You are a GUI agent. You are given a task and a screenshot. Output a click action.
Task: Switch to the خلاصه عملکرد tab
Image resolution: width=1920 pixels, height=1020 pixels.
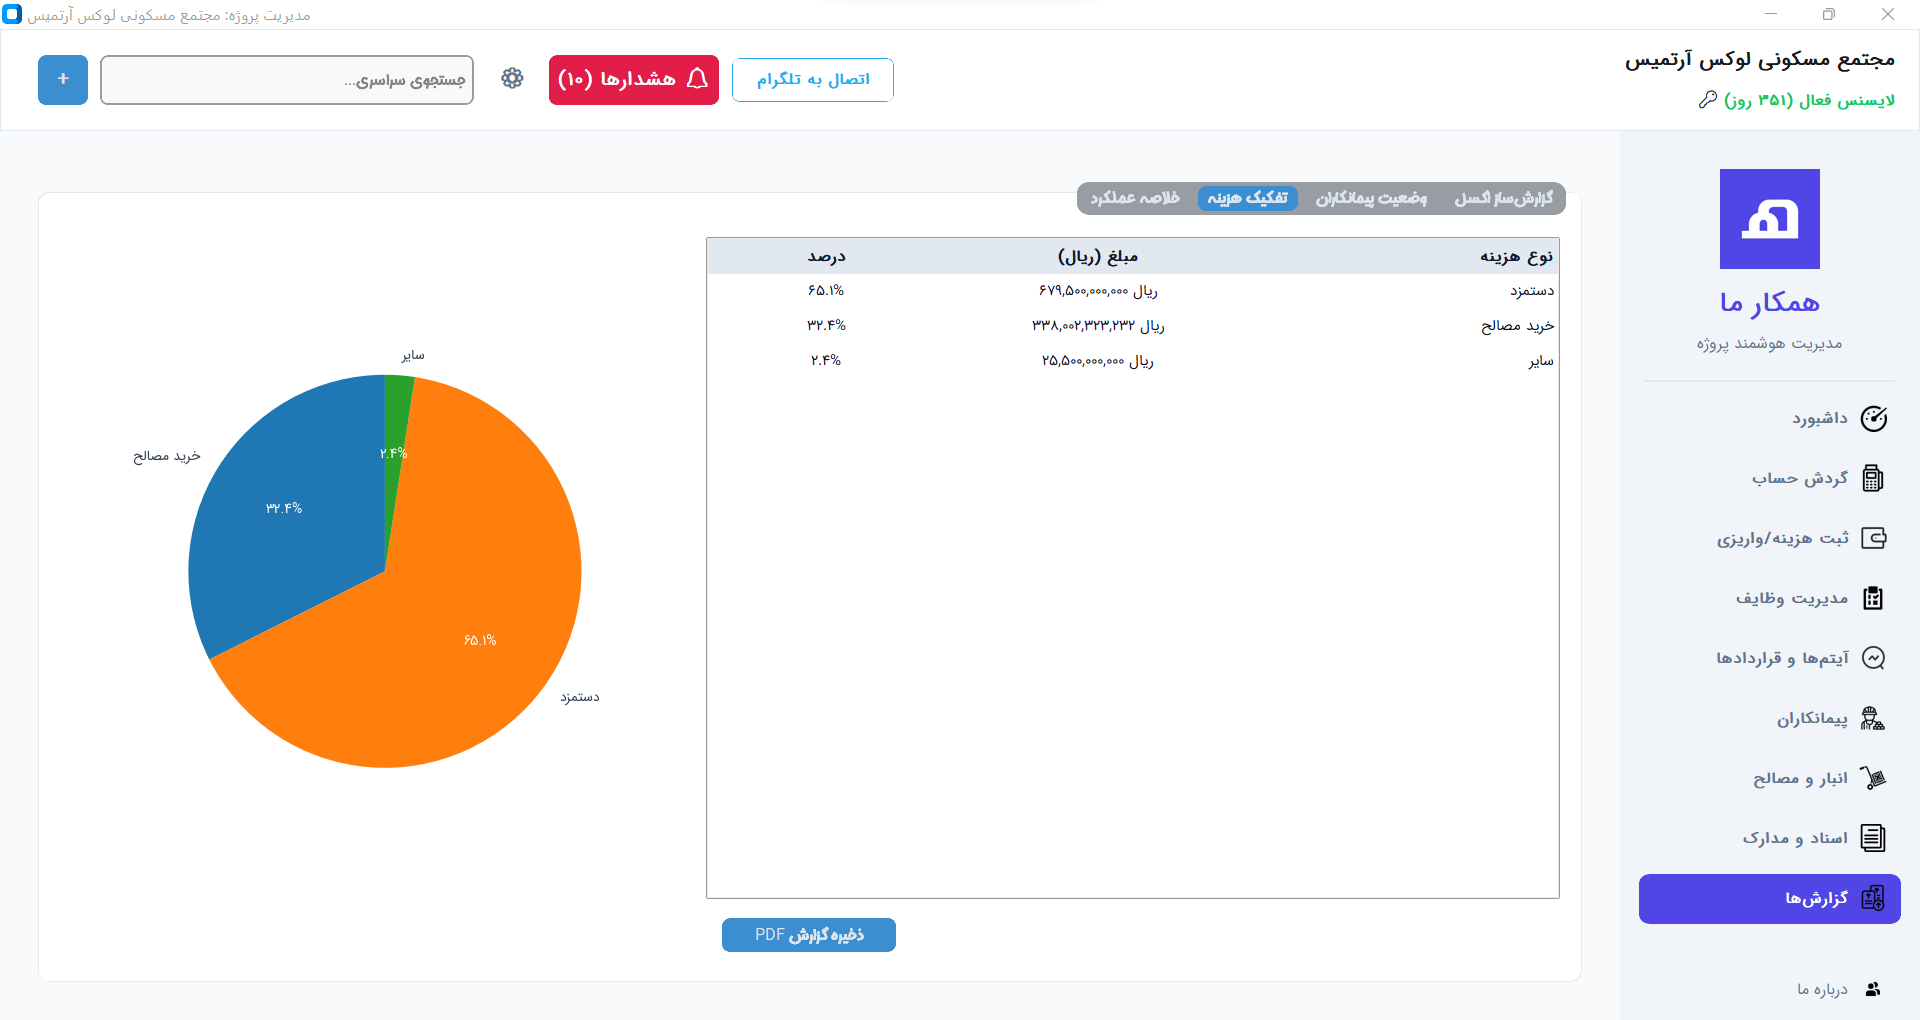[1134, 198]
